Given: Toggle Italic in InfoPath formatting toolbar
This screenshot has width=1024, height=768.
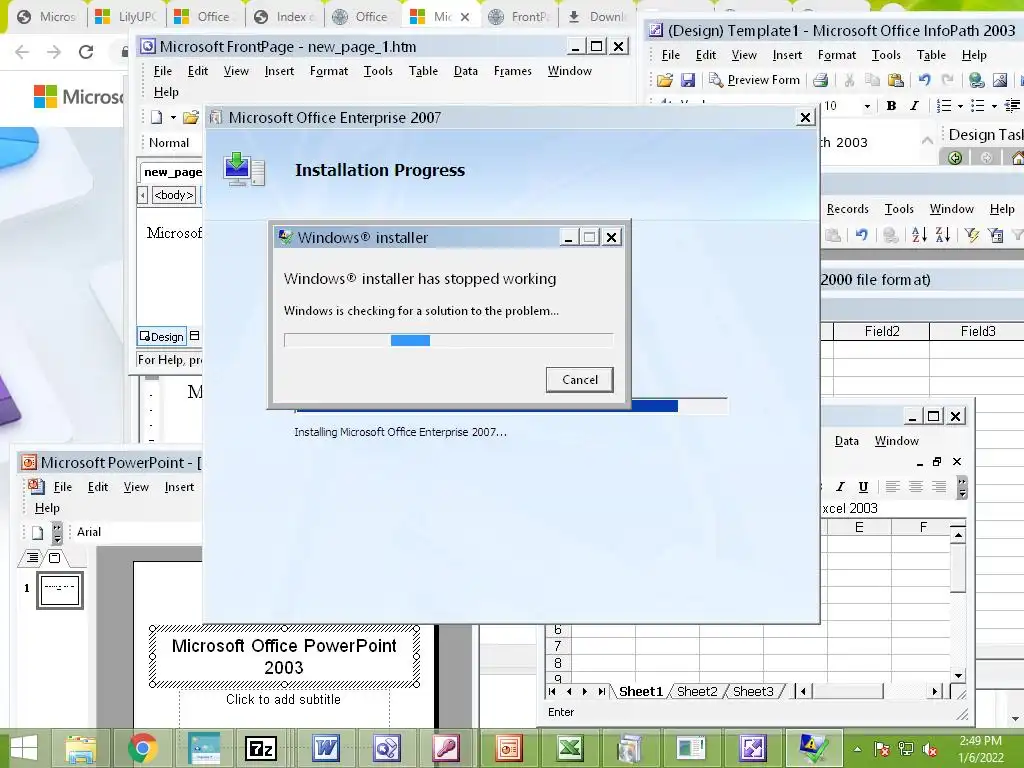Looking at the screenshot, I should point(914,106).
